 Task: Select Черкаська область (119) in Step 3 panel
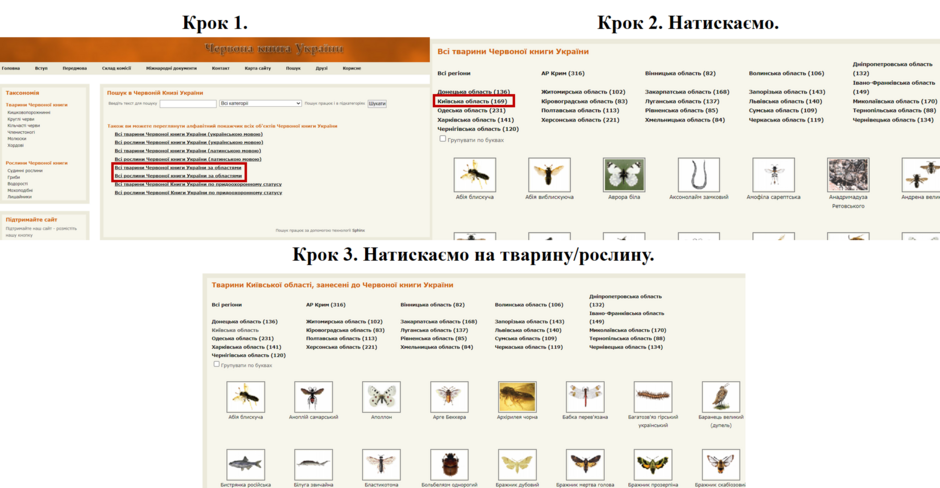point(529,347)
